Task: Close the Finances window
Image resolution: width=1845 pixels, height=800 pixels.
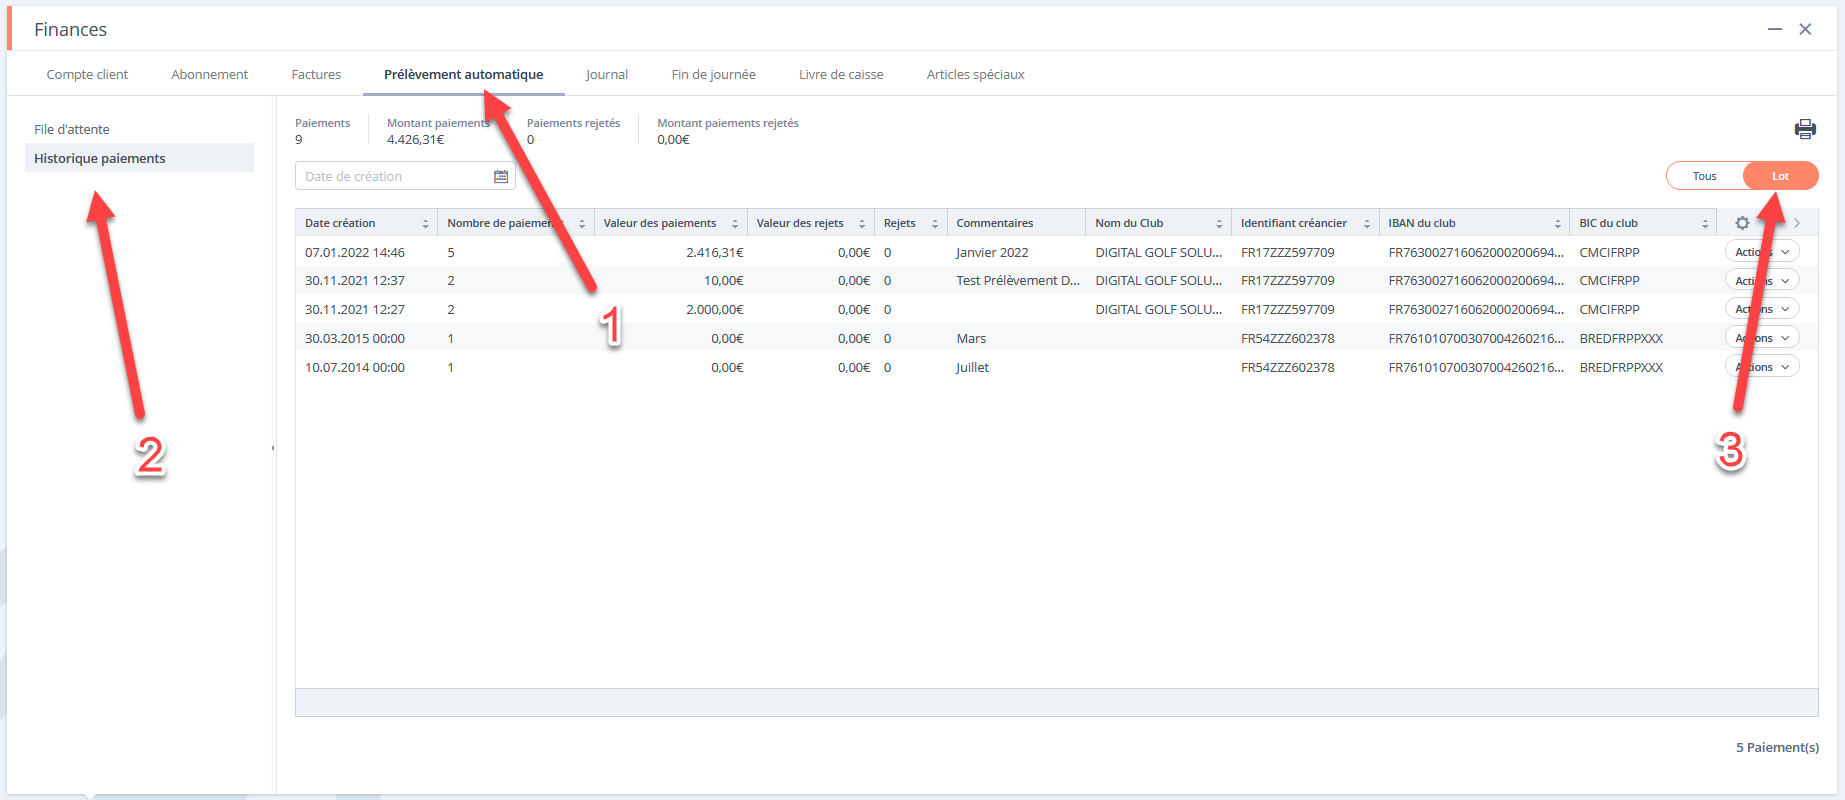Action: [1805, 29]
